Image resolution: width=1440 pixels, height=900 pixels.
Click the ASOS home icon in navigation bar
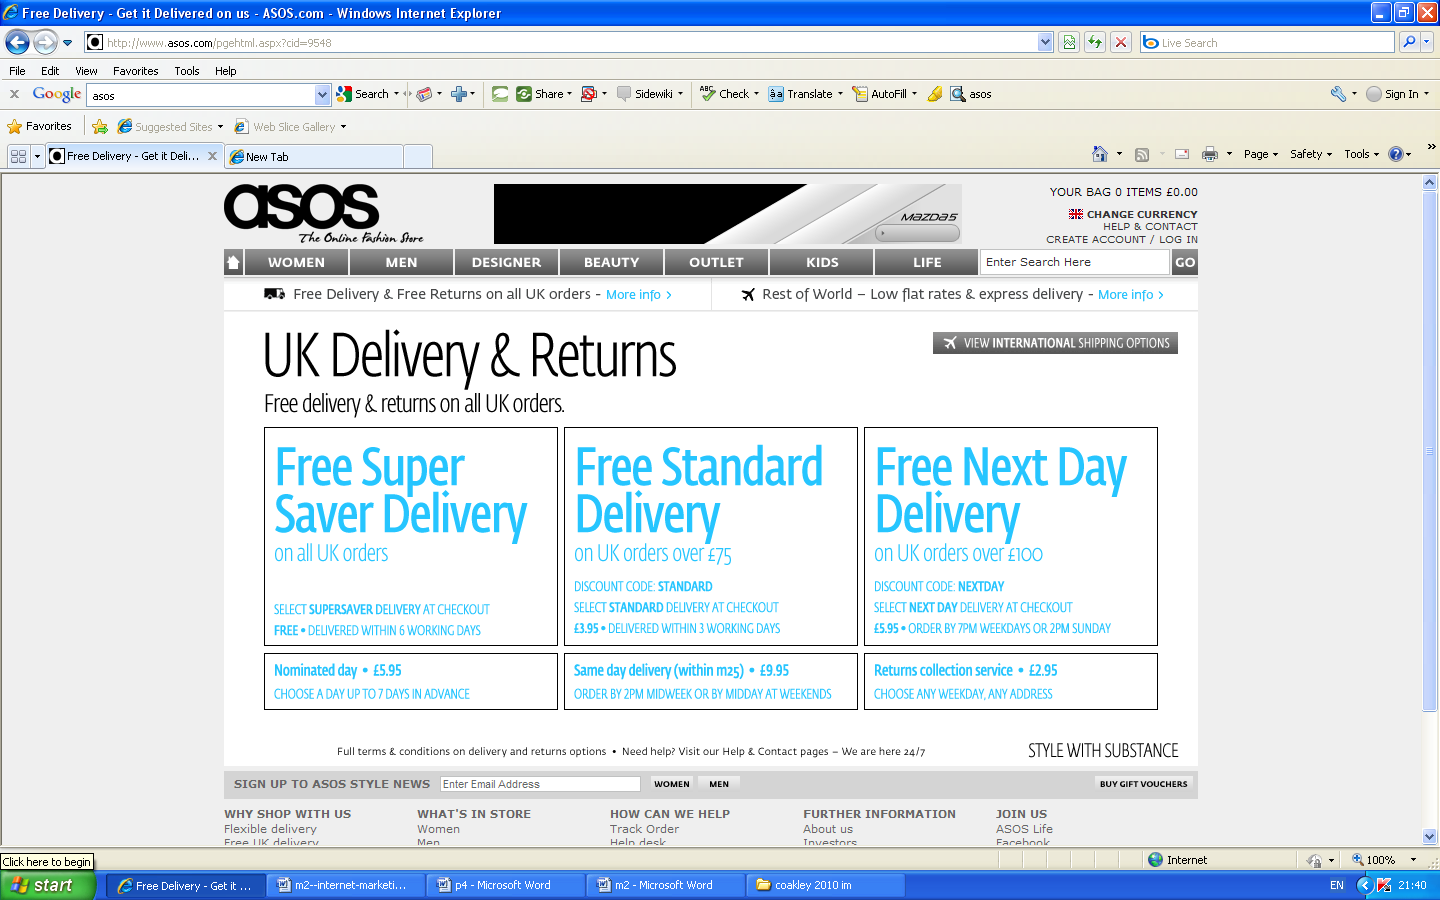pyautogui.click(x=234, y=262)
